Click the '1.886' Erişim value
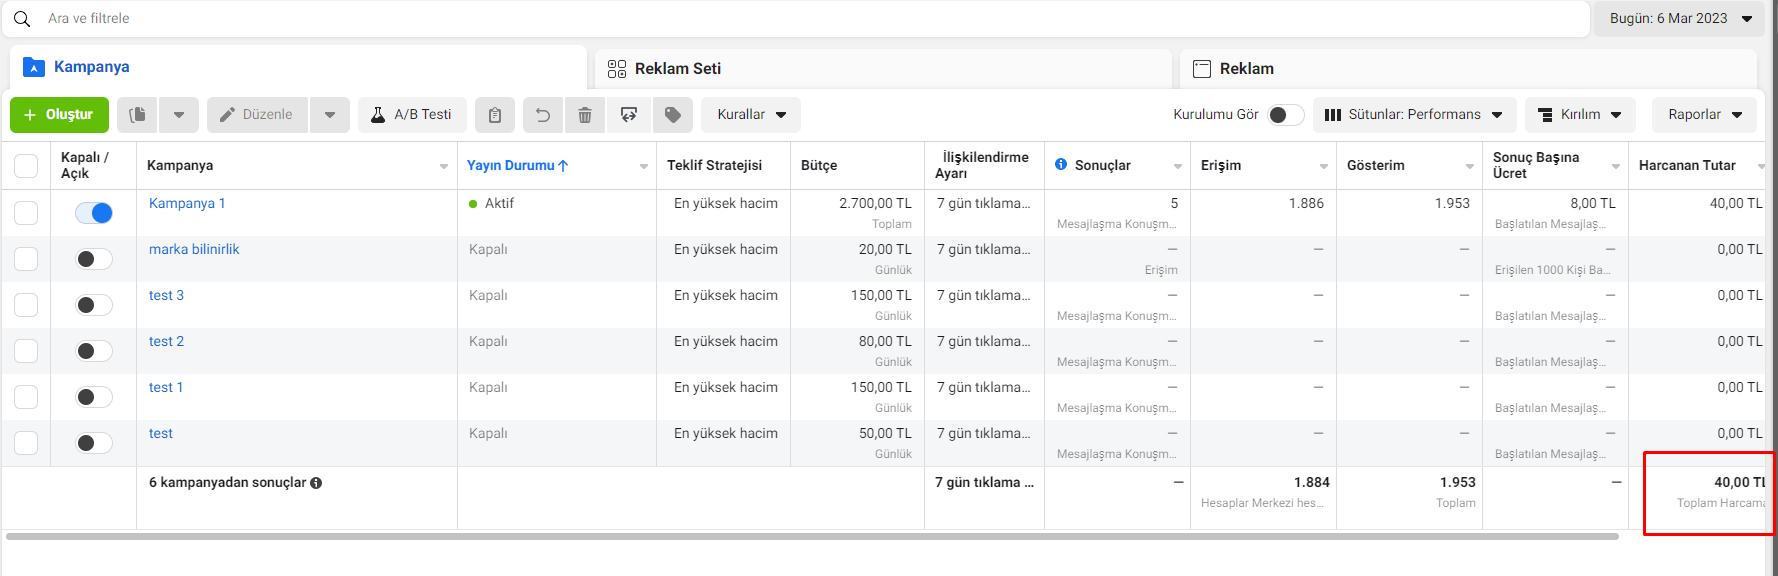Screen dimensions: 1778x576 coord(1306,204)
